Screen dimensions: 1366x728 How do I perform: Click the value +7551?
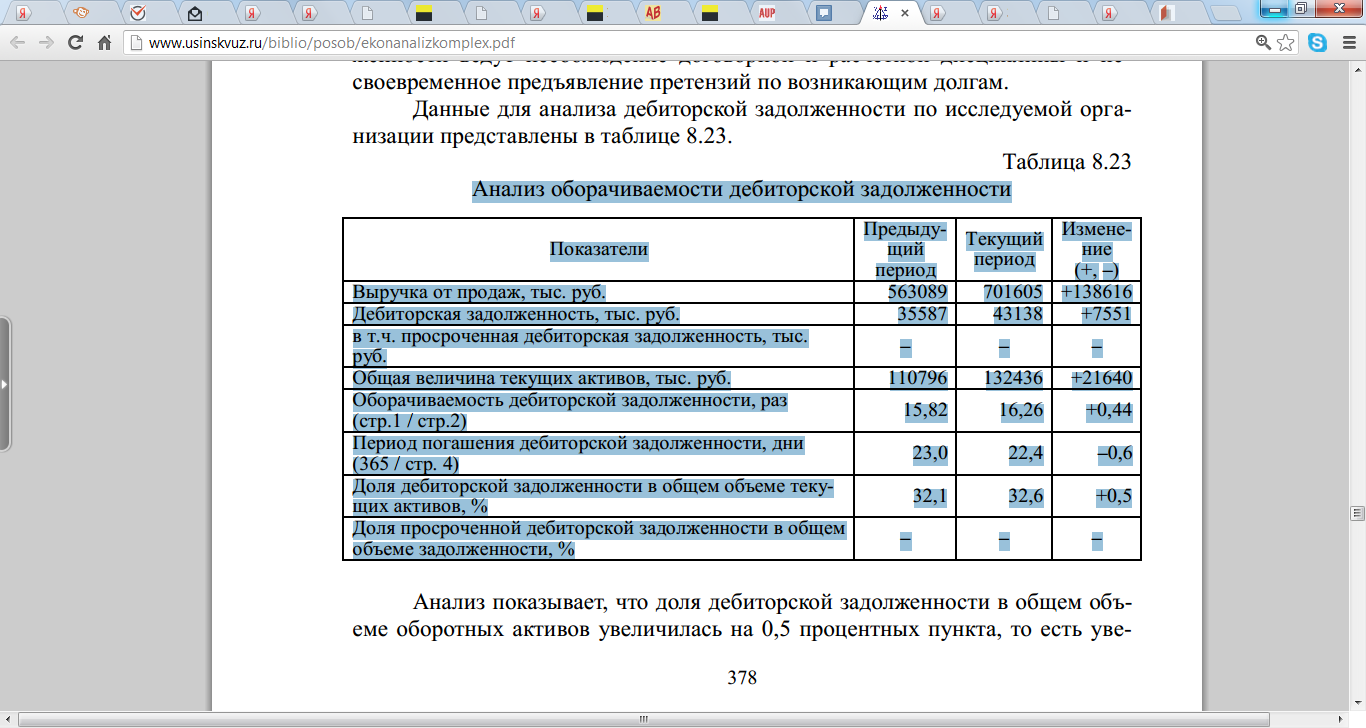pyautogui.click(x=1107, y=314)
